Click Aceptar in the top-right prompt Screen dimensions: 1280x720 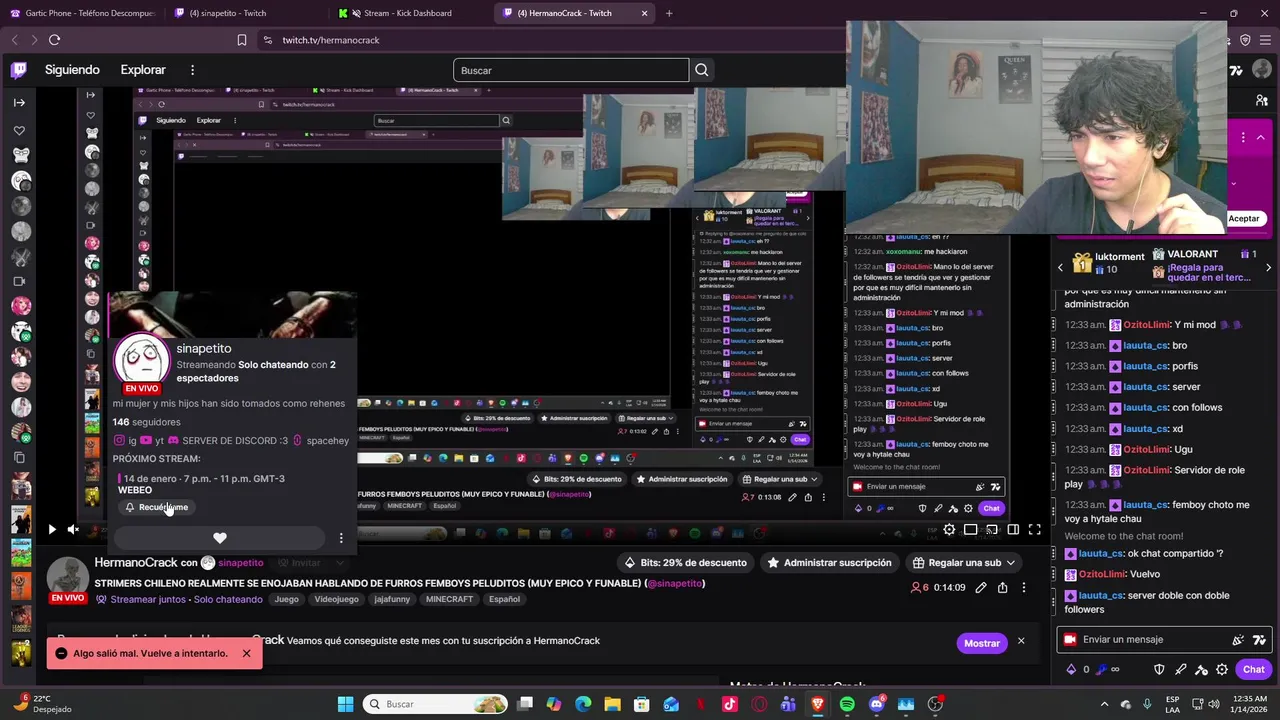1244,218
